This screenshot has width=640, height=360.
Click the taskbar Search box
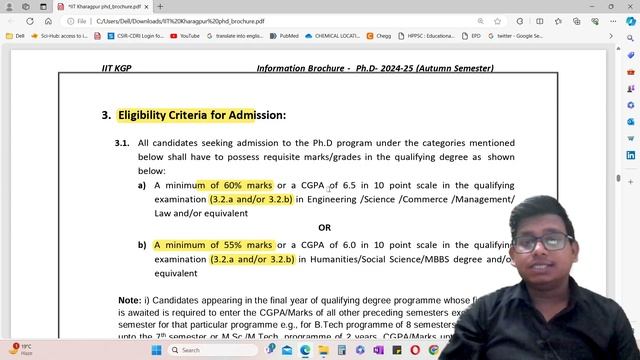tap(213, 350)
